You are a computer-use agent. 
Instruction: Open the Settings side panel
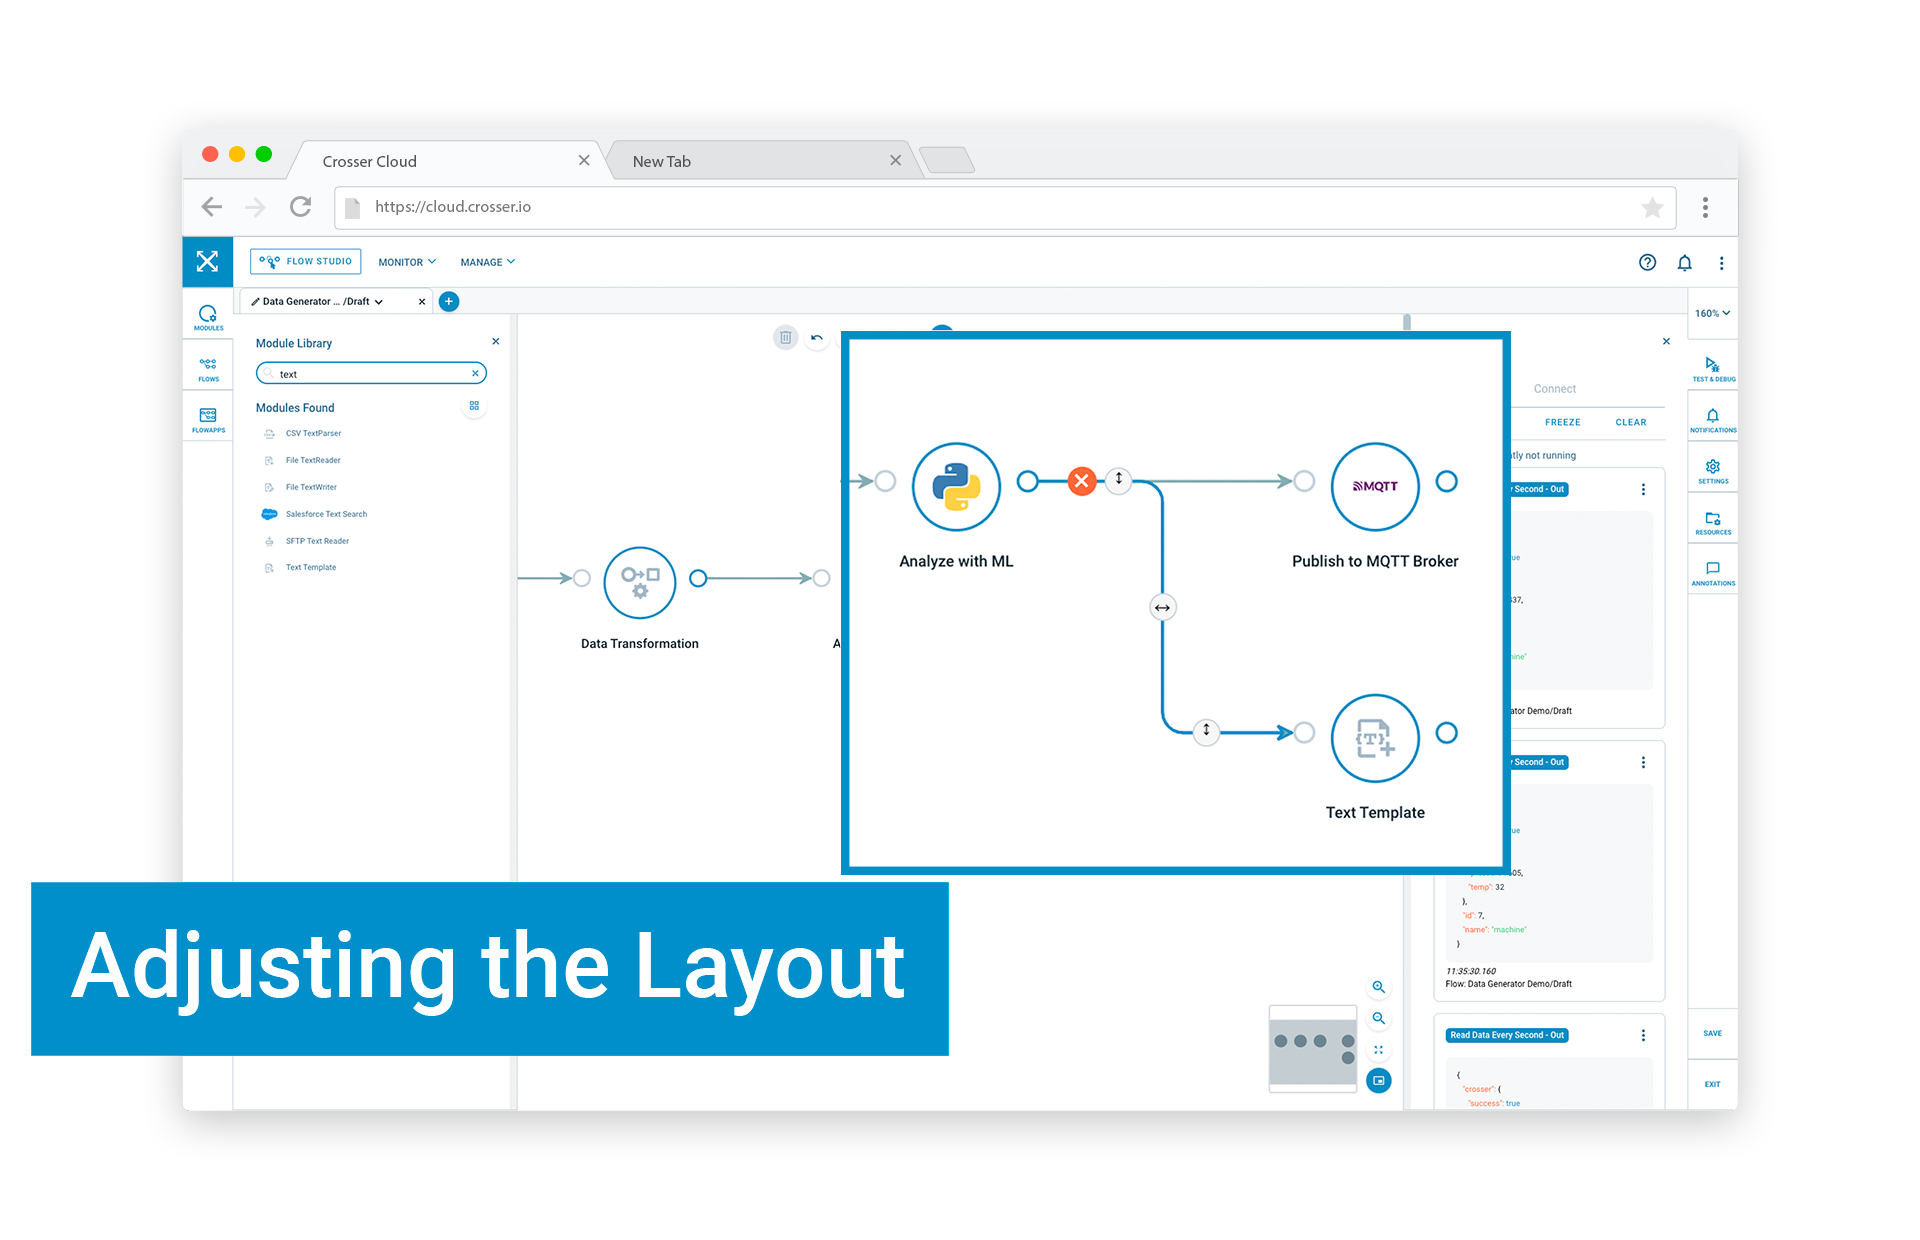(1713, 471)
